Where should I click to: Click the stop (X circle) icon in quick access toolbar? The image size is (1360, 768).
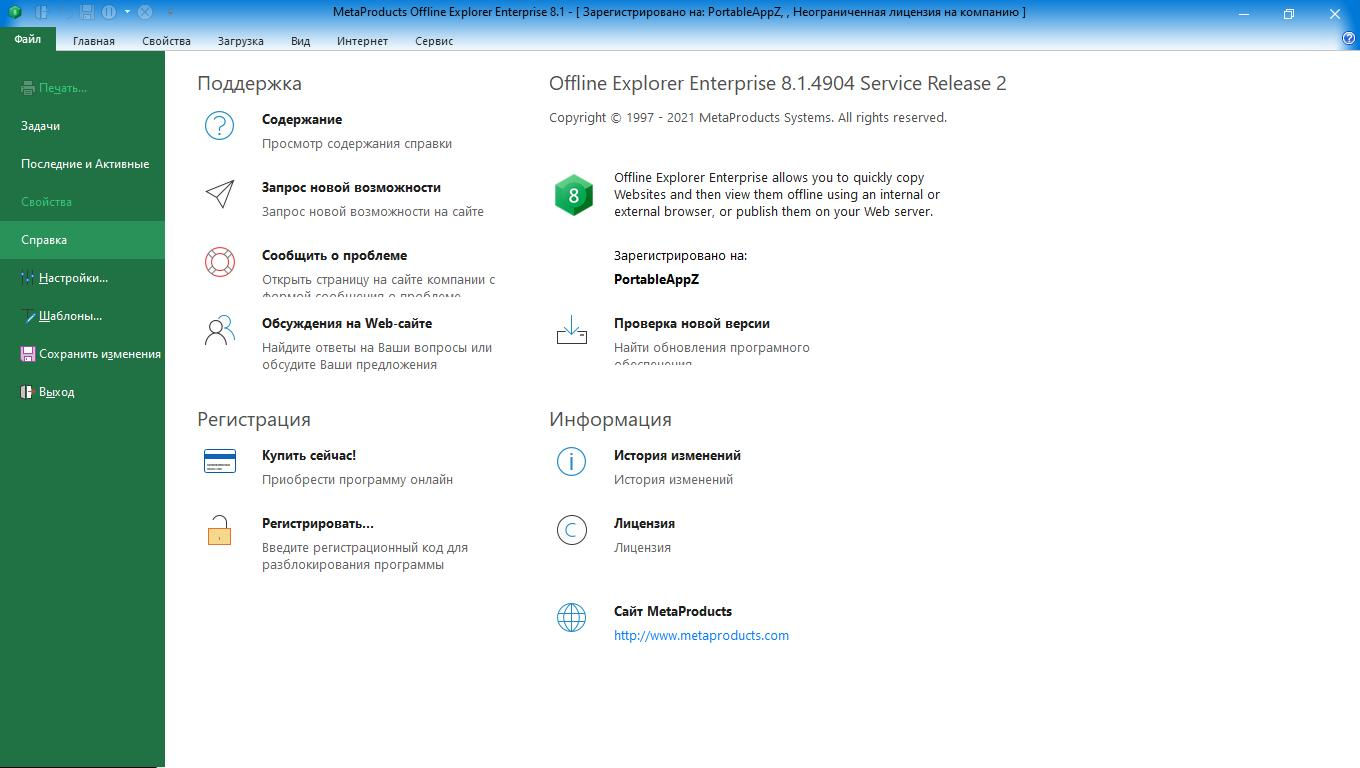pos(145,12)
